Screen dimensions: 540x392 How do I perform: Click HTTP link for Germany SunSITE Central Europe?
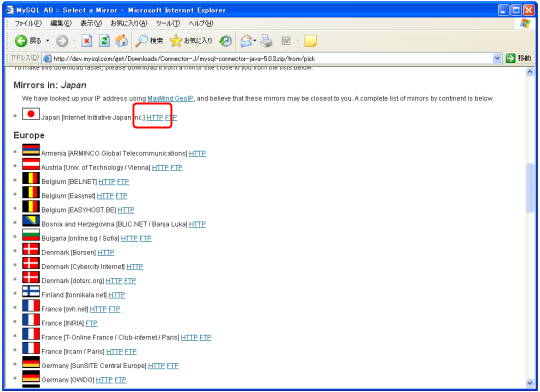click(156, 365)
